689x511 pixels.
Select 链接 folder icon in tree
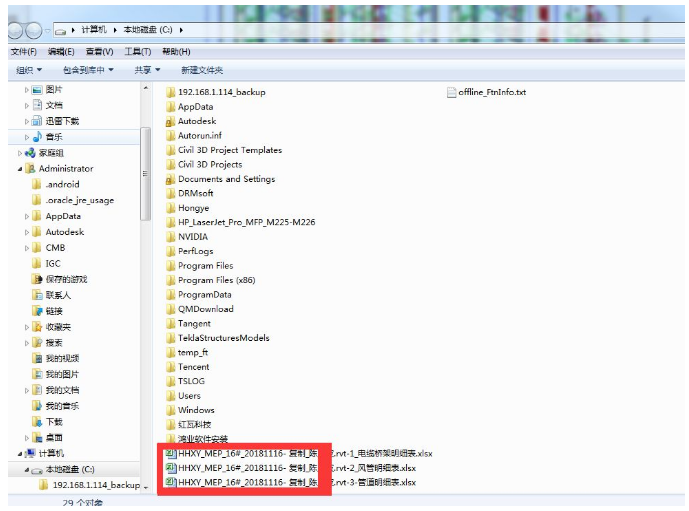[x=37, y=311]
